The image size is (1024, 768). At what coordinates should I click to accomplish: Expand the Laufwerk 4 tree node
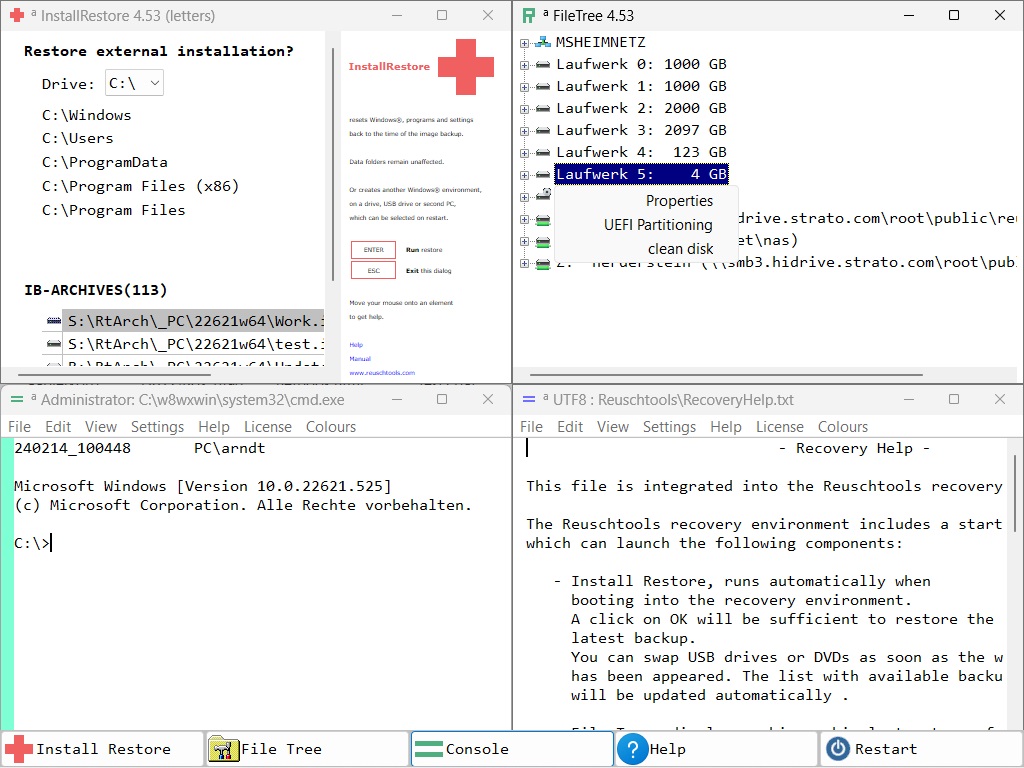click(524, 153)
